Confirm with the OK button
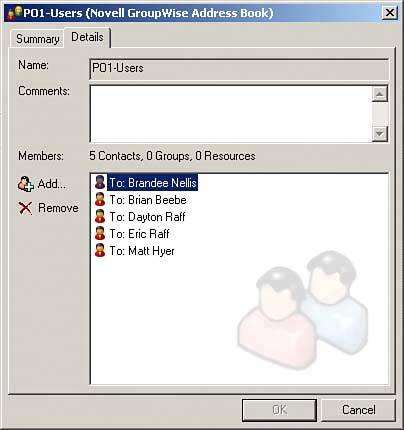Screen dimensions: 404x430 279,410
